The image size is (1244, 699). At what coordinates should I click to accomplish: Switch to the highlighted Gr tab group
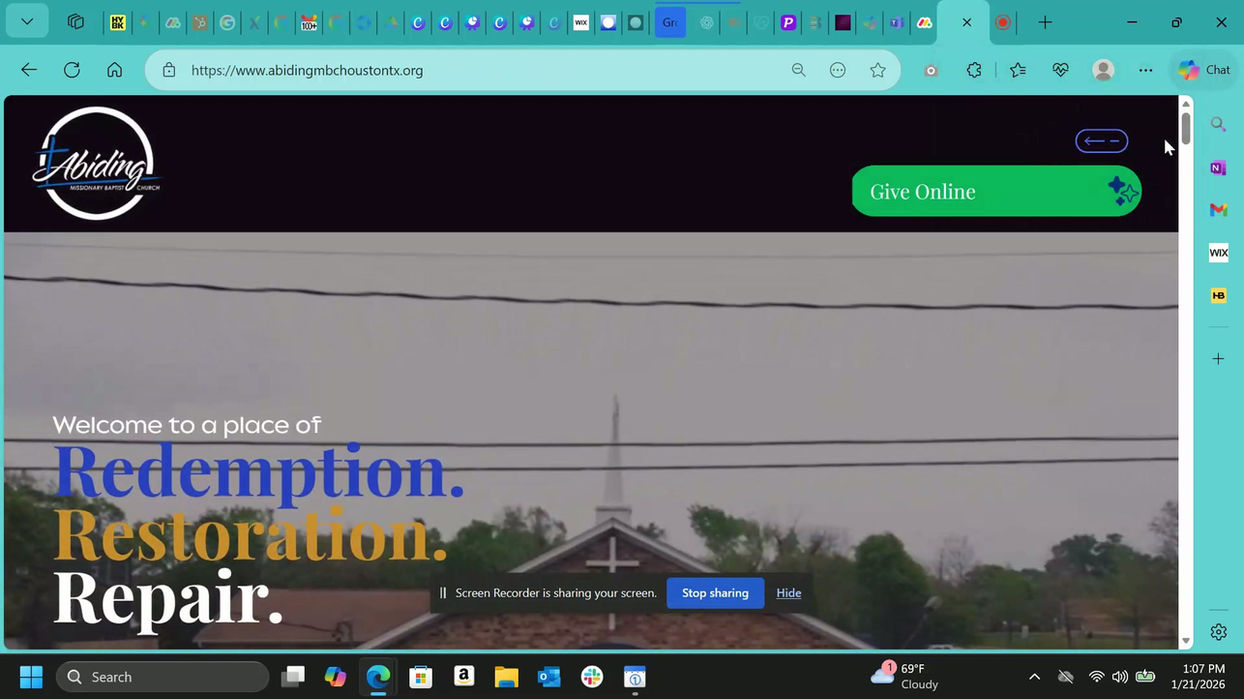[x=670, y=22]
